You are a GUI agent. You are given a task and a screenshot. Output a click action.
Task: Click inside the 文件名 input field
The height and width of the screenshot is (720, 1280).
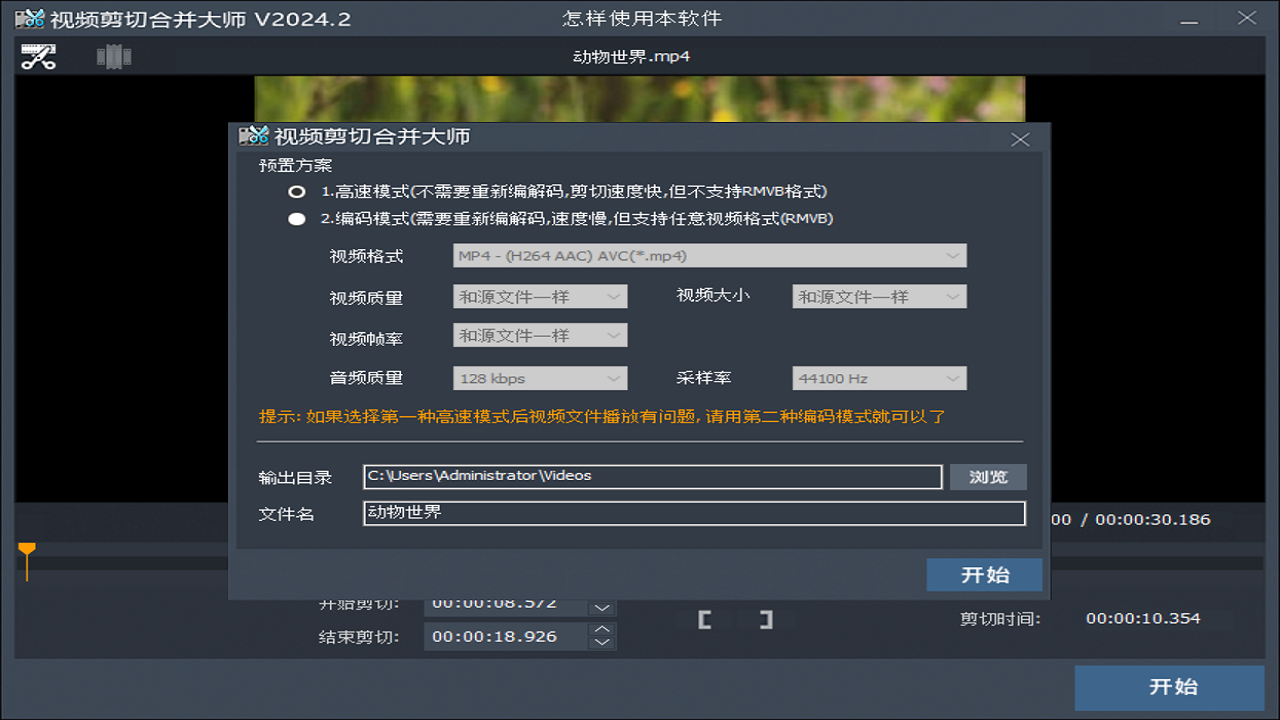pyautogui.click(x=694, y=513)
